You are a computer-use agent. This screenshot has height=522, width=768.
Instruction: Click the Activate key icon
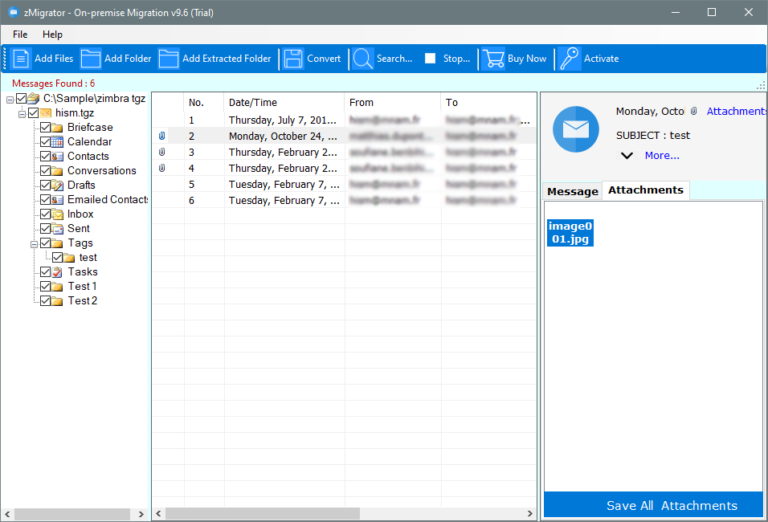[x=570, y=58]
